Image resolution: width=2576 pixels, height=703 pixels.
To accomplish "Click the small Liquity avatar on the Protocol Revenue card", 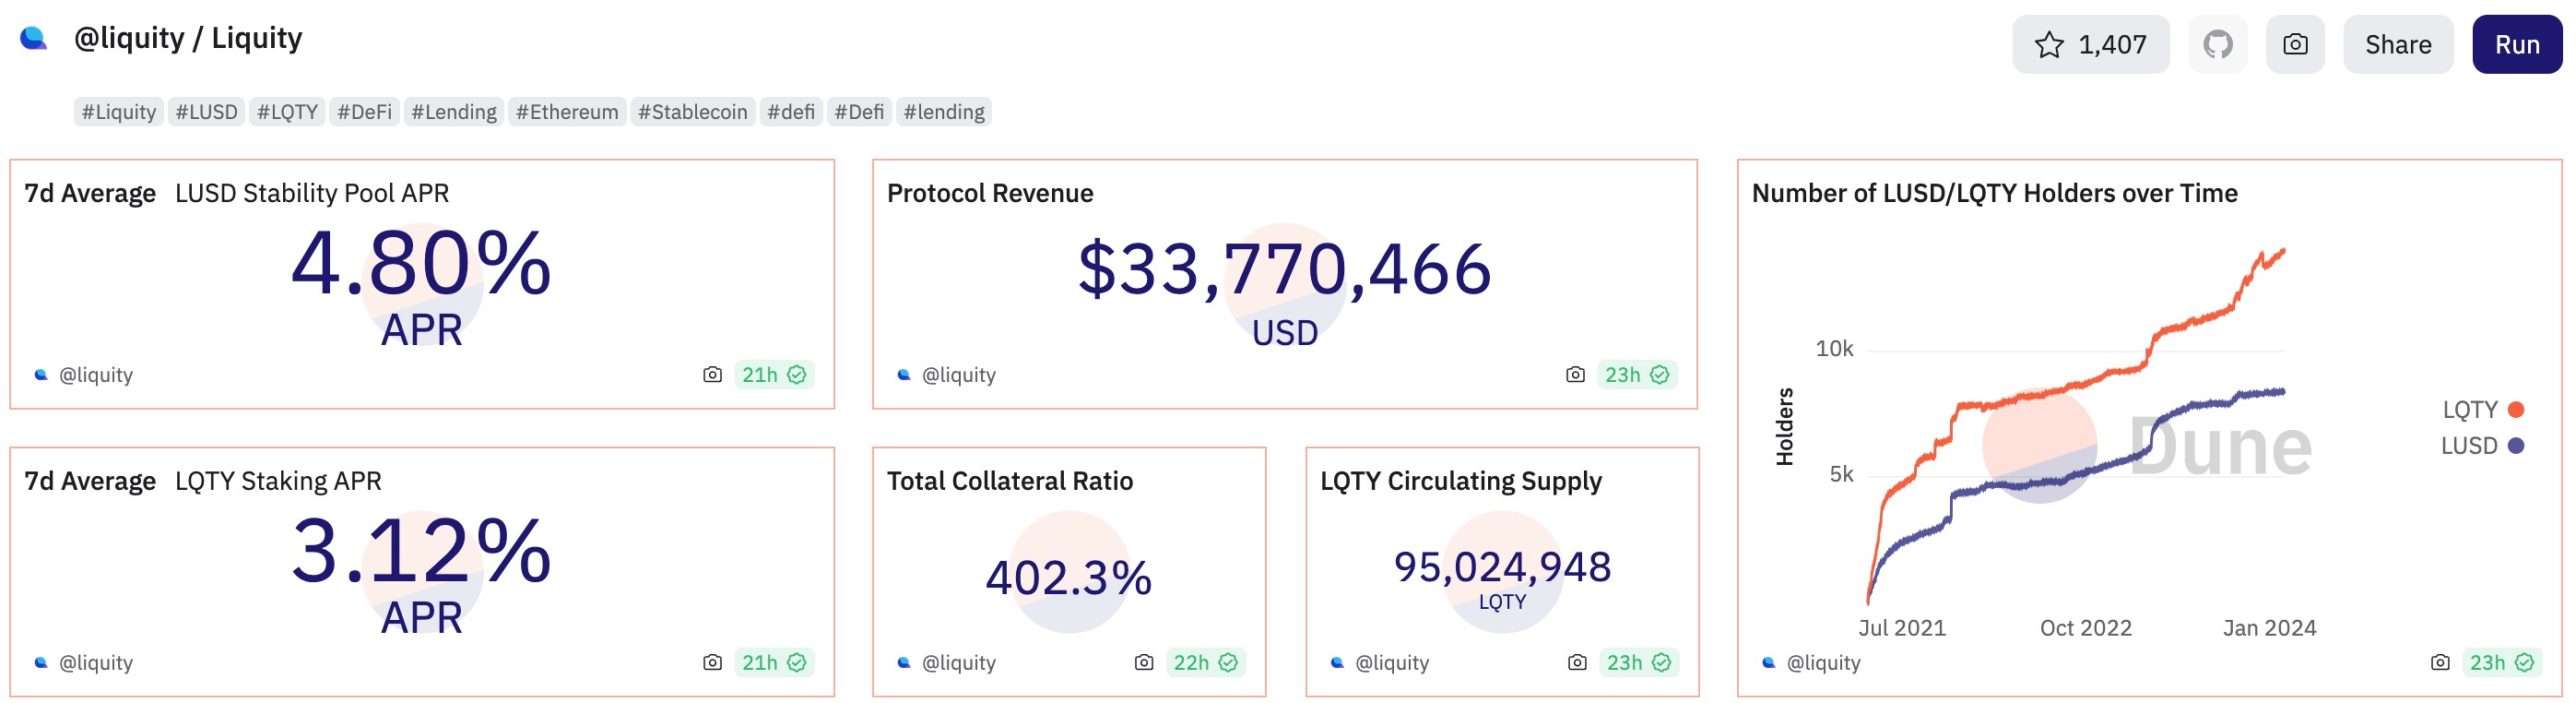I will point(904,375).
